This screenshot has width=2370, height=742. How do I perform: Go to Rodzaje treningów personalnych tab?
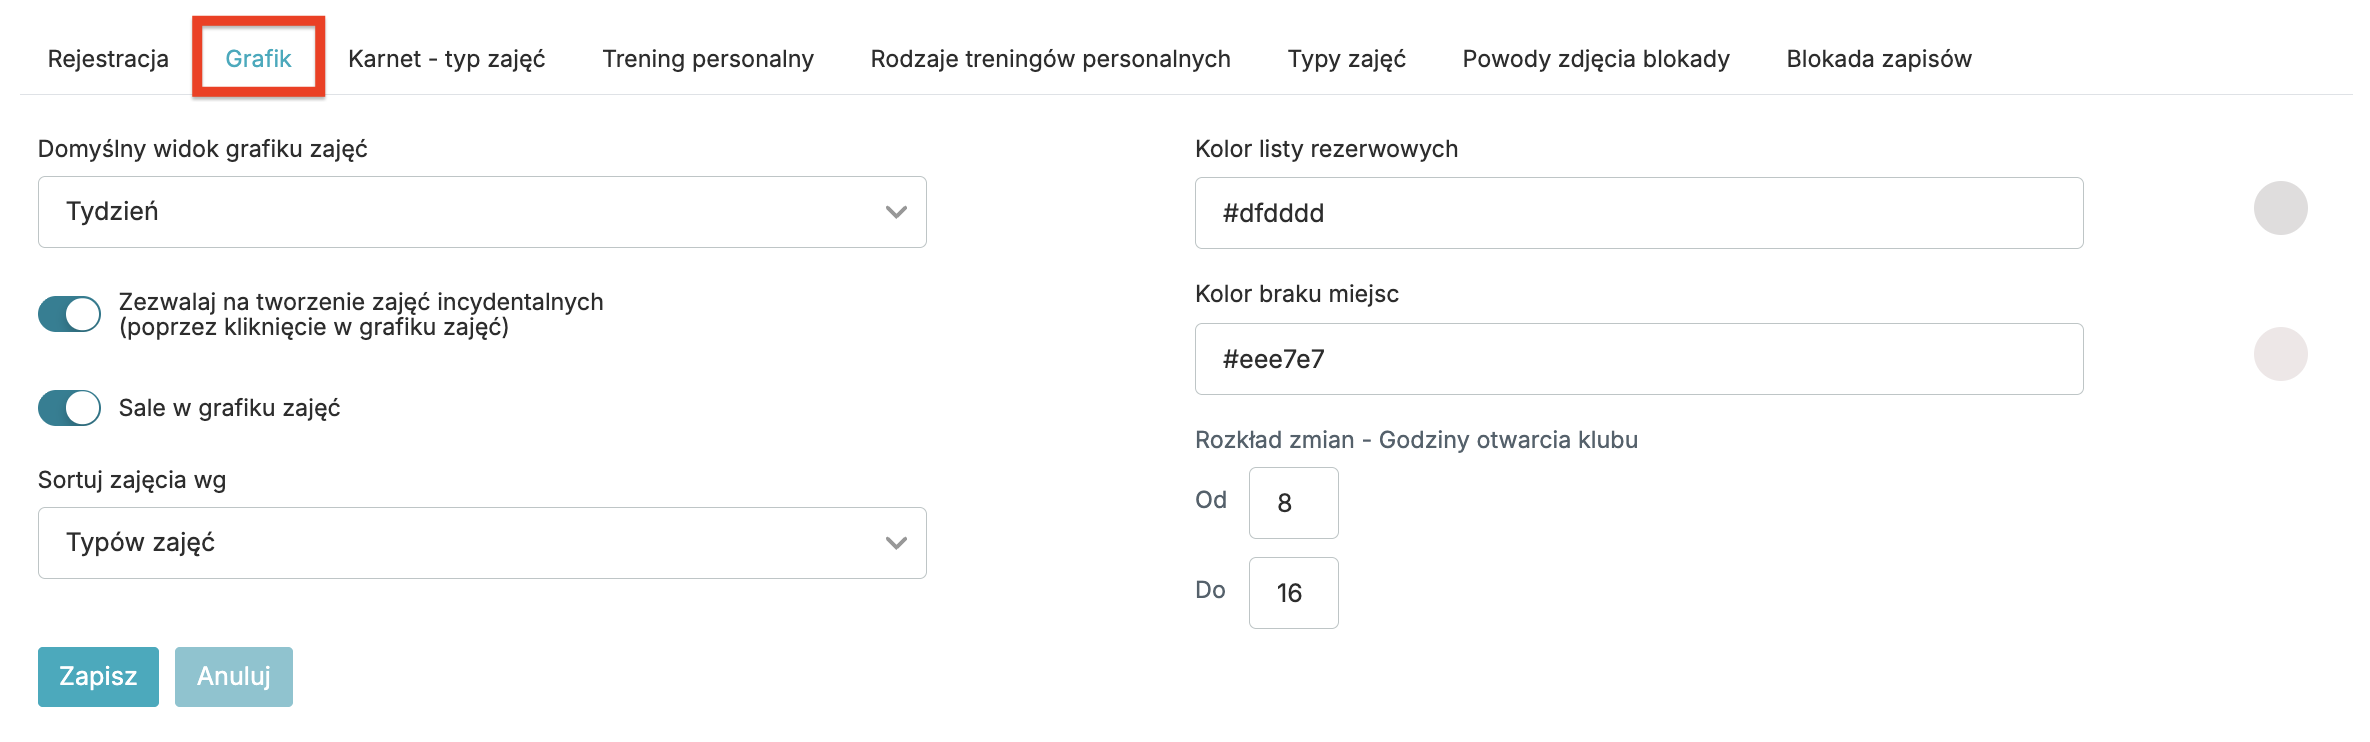pyautogui.click(x=1050, y=59)
